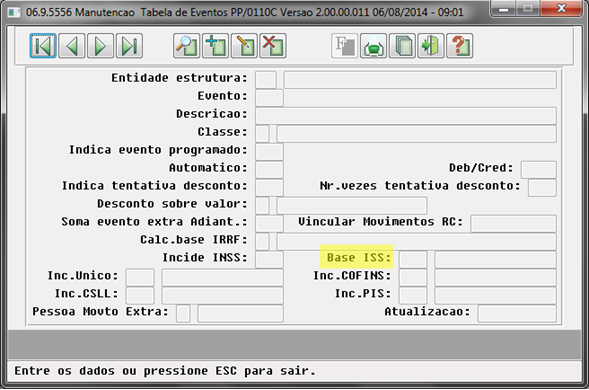Click the Evento input field
Screen dimensions: 589x390
[x=269, y=98]
